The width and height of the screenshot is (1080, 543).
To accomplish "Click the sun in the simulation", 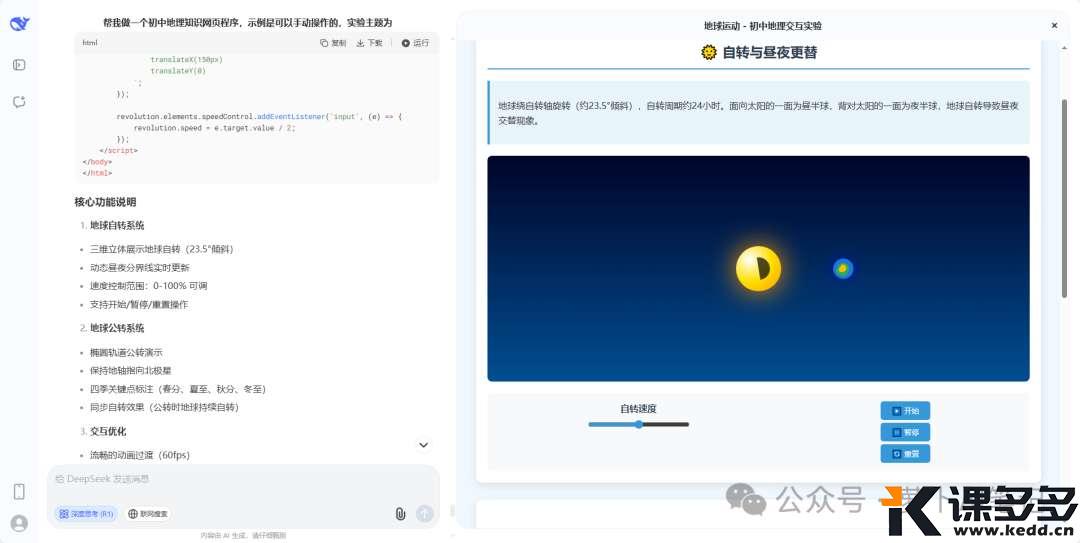I will click(758, 269).
